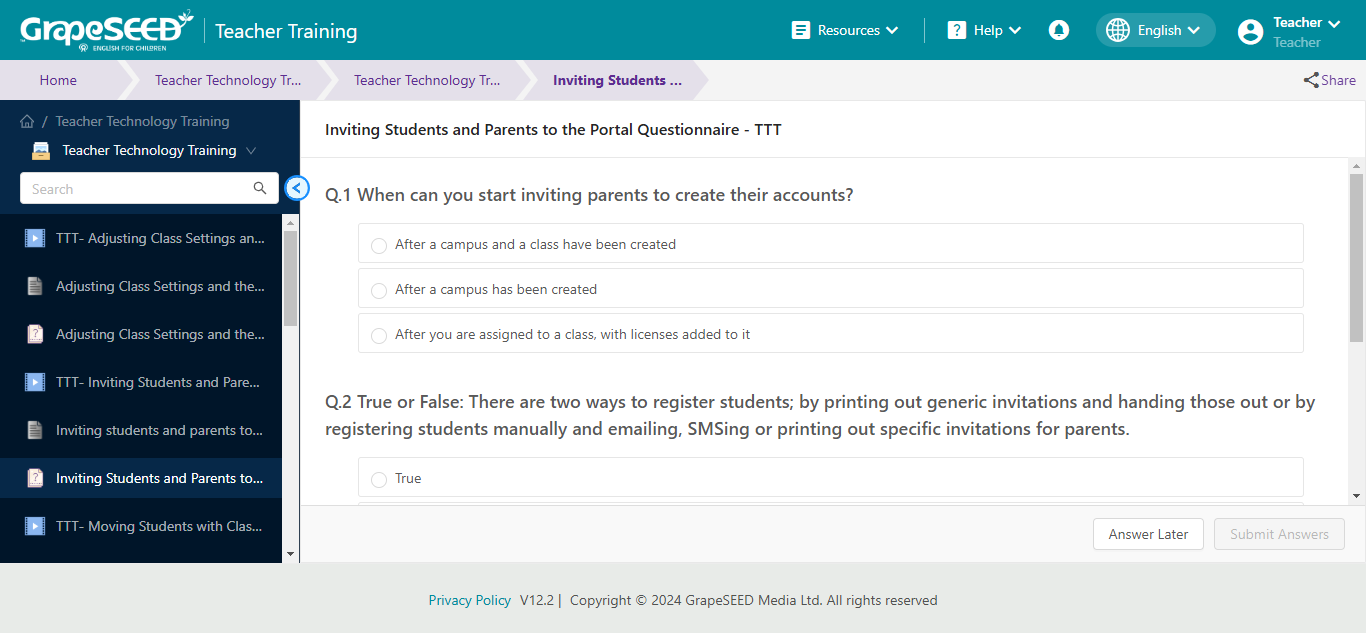The height and width of the screenshot is (633, 1366).
Task: Click the language globe icon
Action: pyautogui.click(x=1118, y=30)
